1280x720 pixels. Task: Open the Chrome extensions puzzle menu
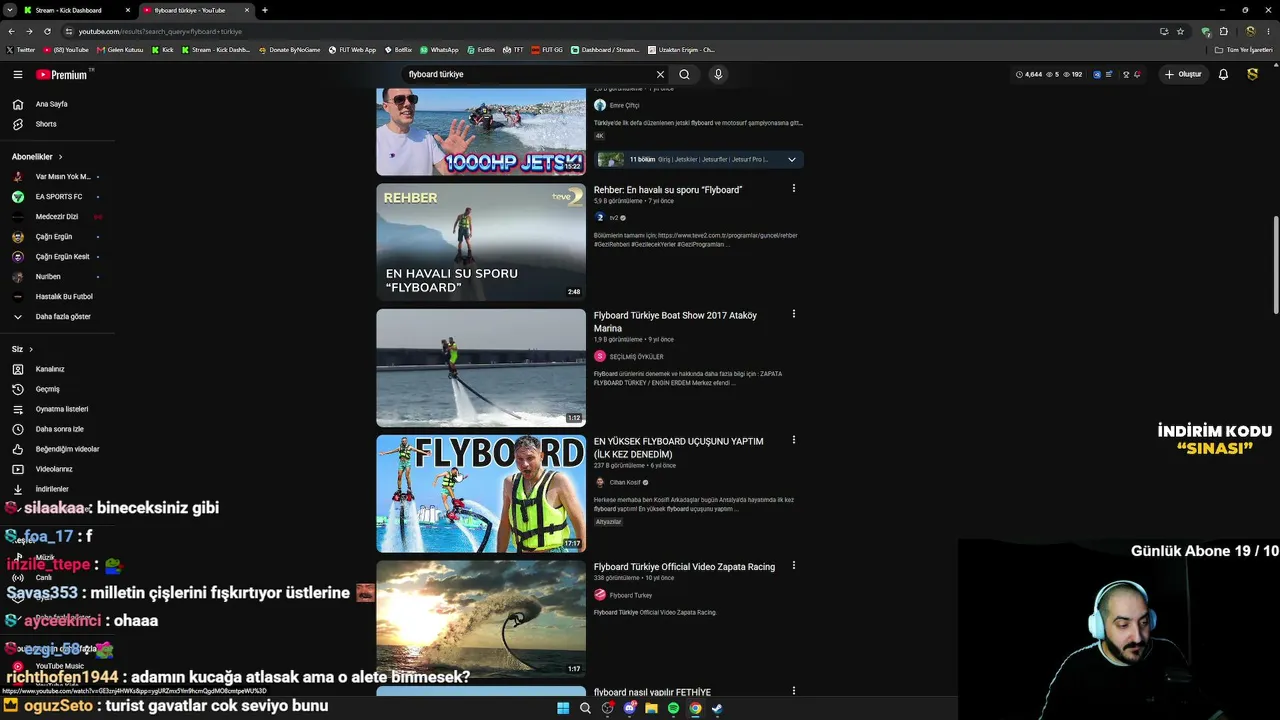[1223, 31]
